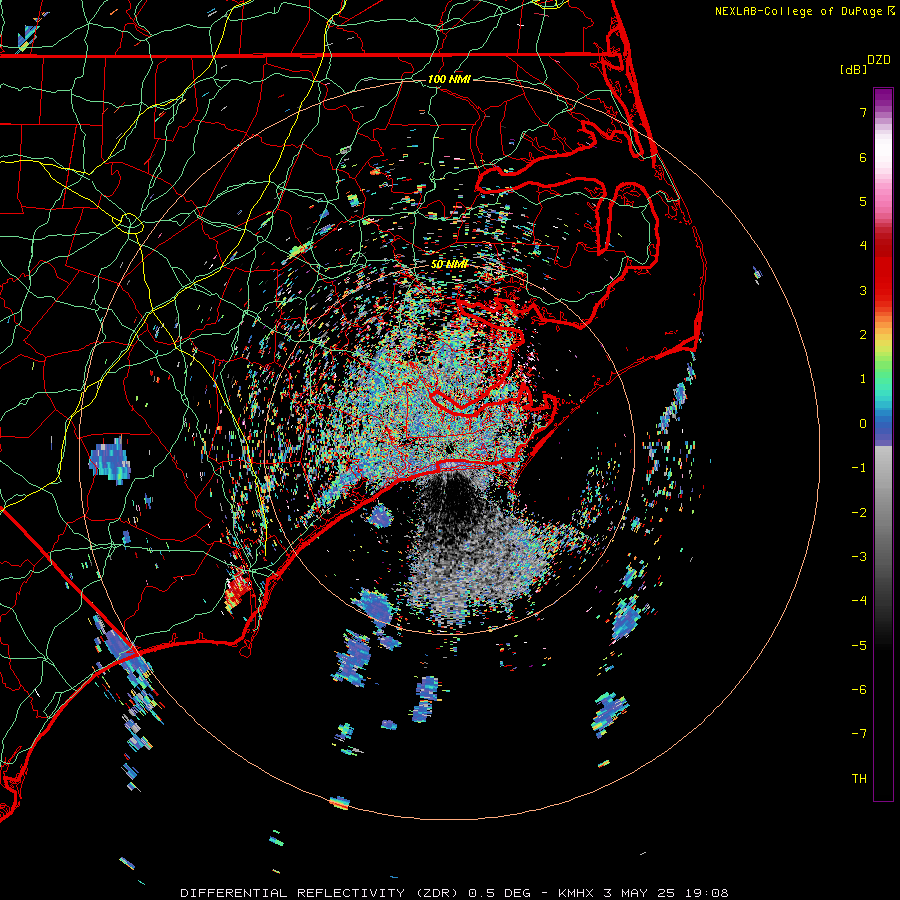Click the -5 value on the color scale
The height and width of the screenshot is (900, 900).
coord(859,646)
